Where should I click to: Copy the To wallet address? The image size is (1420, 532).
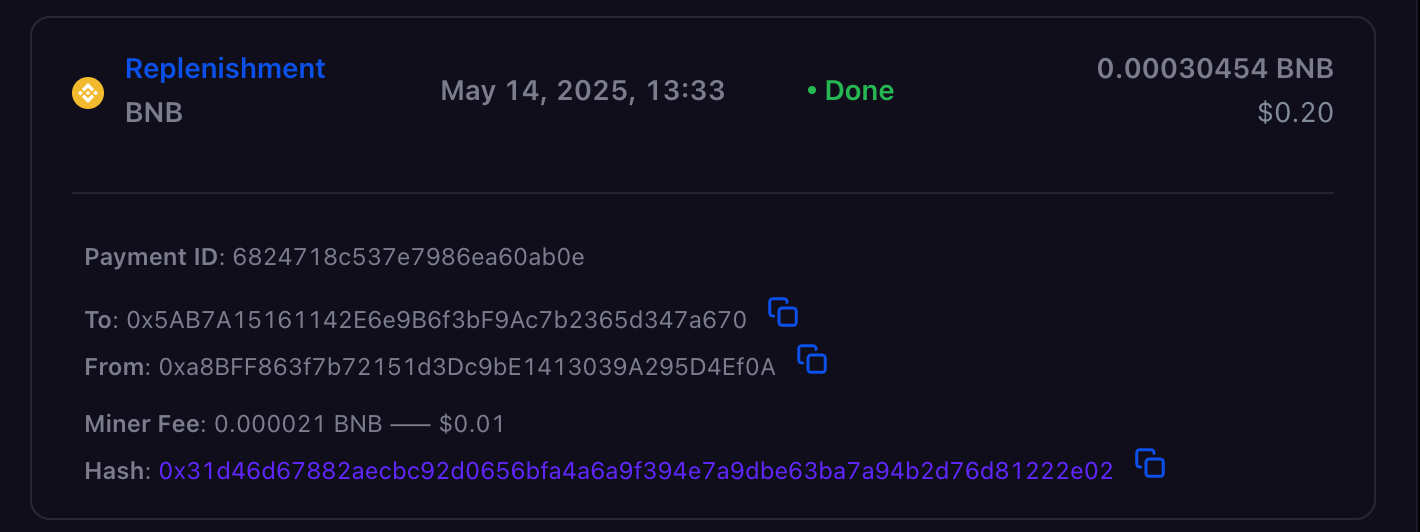[x=783, y=313]
